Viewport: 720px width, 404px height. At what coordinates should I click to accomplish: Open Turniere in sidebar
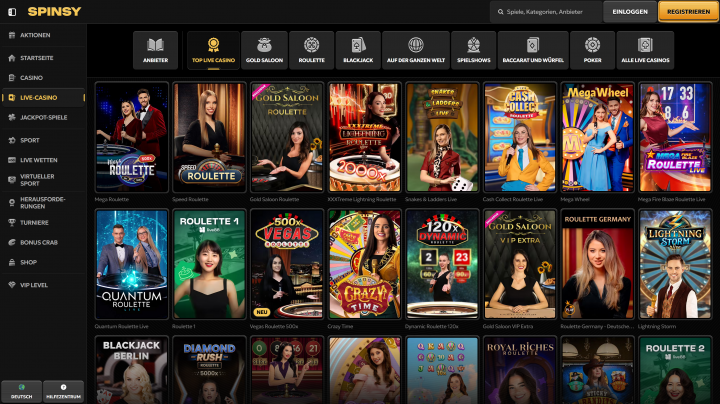pyautogui.click(x=43, y=223)
